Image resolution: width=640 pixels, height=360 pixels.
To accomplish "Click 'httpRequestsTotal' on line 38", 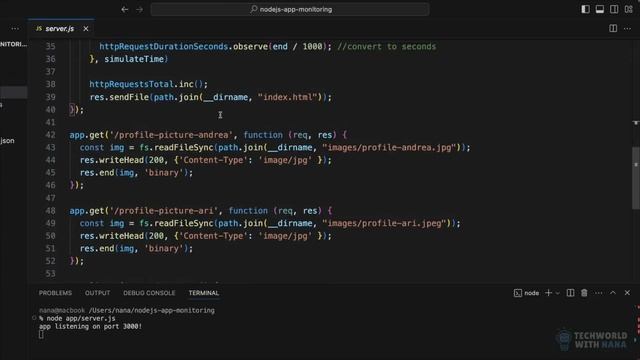I will click(x=131, y=84).
